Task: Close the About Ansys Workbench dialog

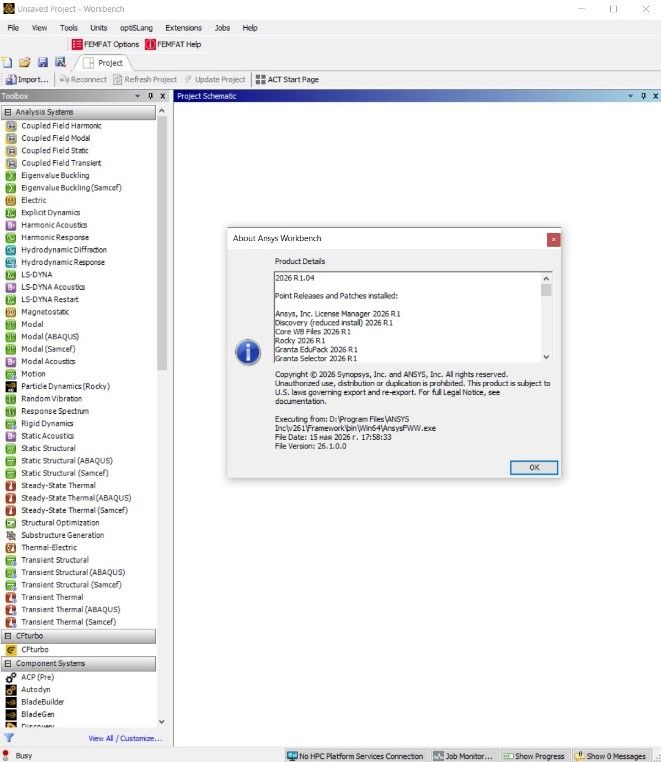Action: (553, 240)
